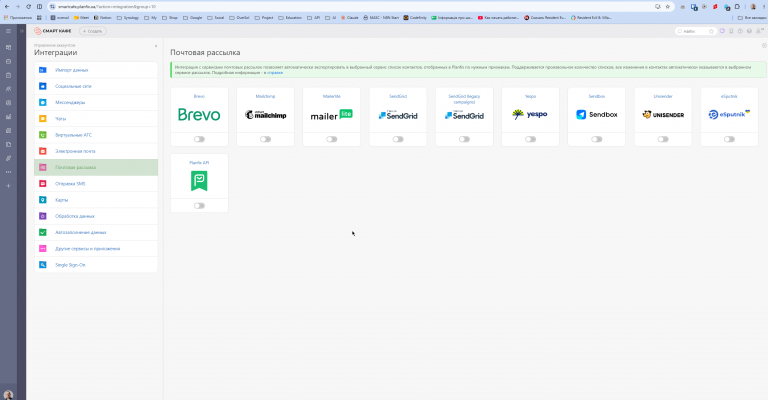Click the plus icon in the left rail

click(x=8, y=186)
